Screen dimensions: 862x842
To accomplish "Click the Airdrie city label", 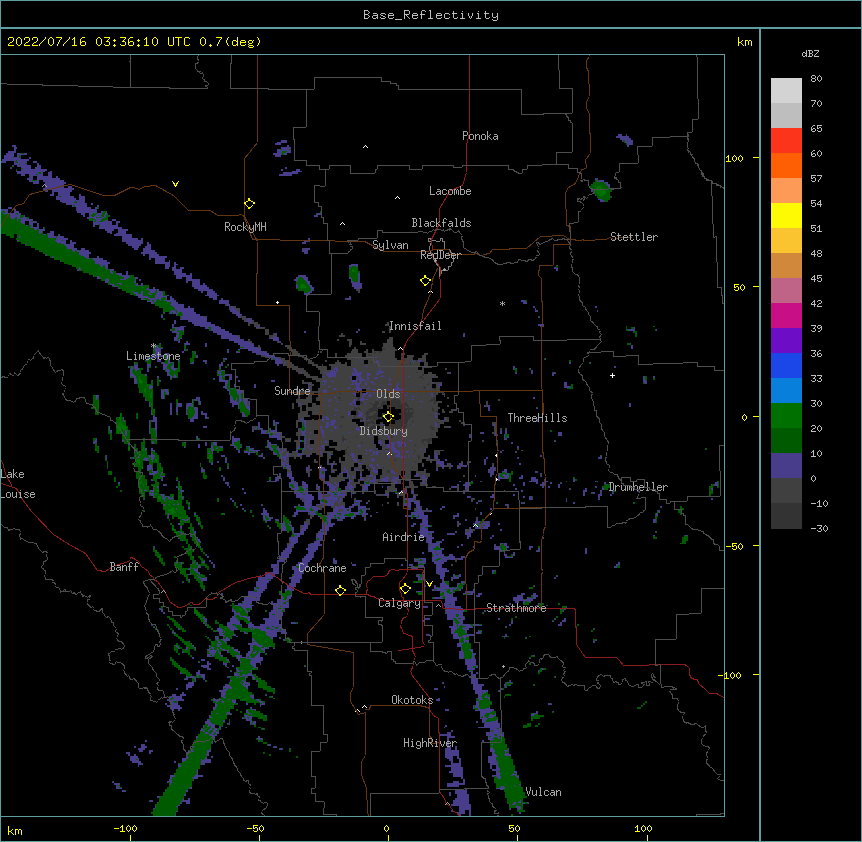I will pyautogui.click(x=404, y=537).
